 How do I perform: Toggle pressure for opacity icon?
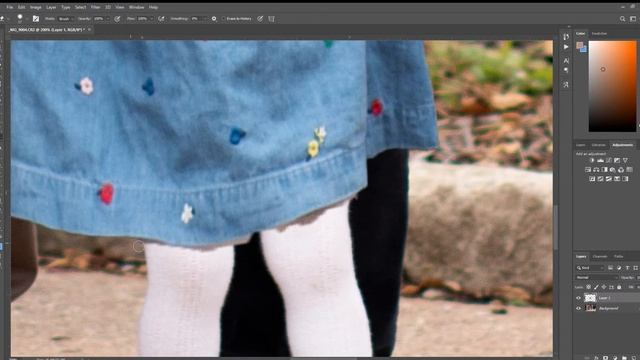[117, 19]
